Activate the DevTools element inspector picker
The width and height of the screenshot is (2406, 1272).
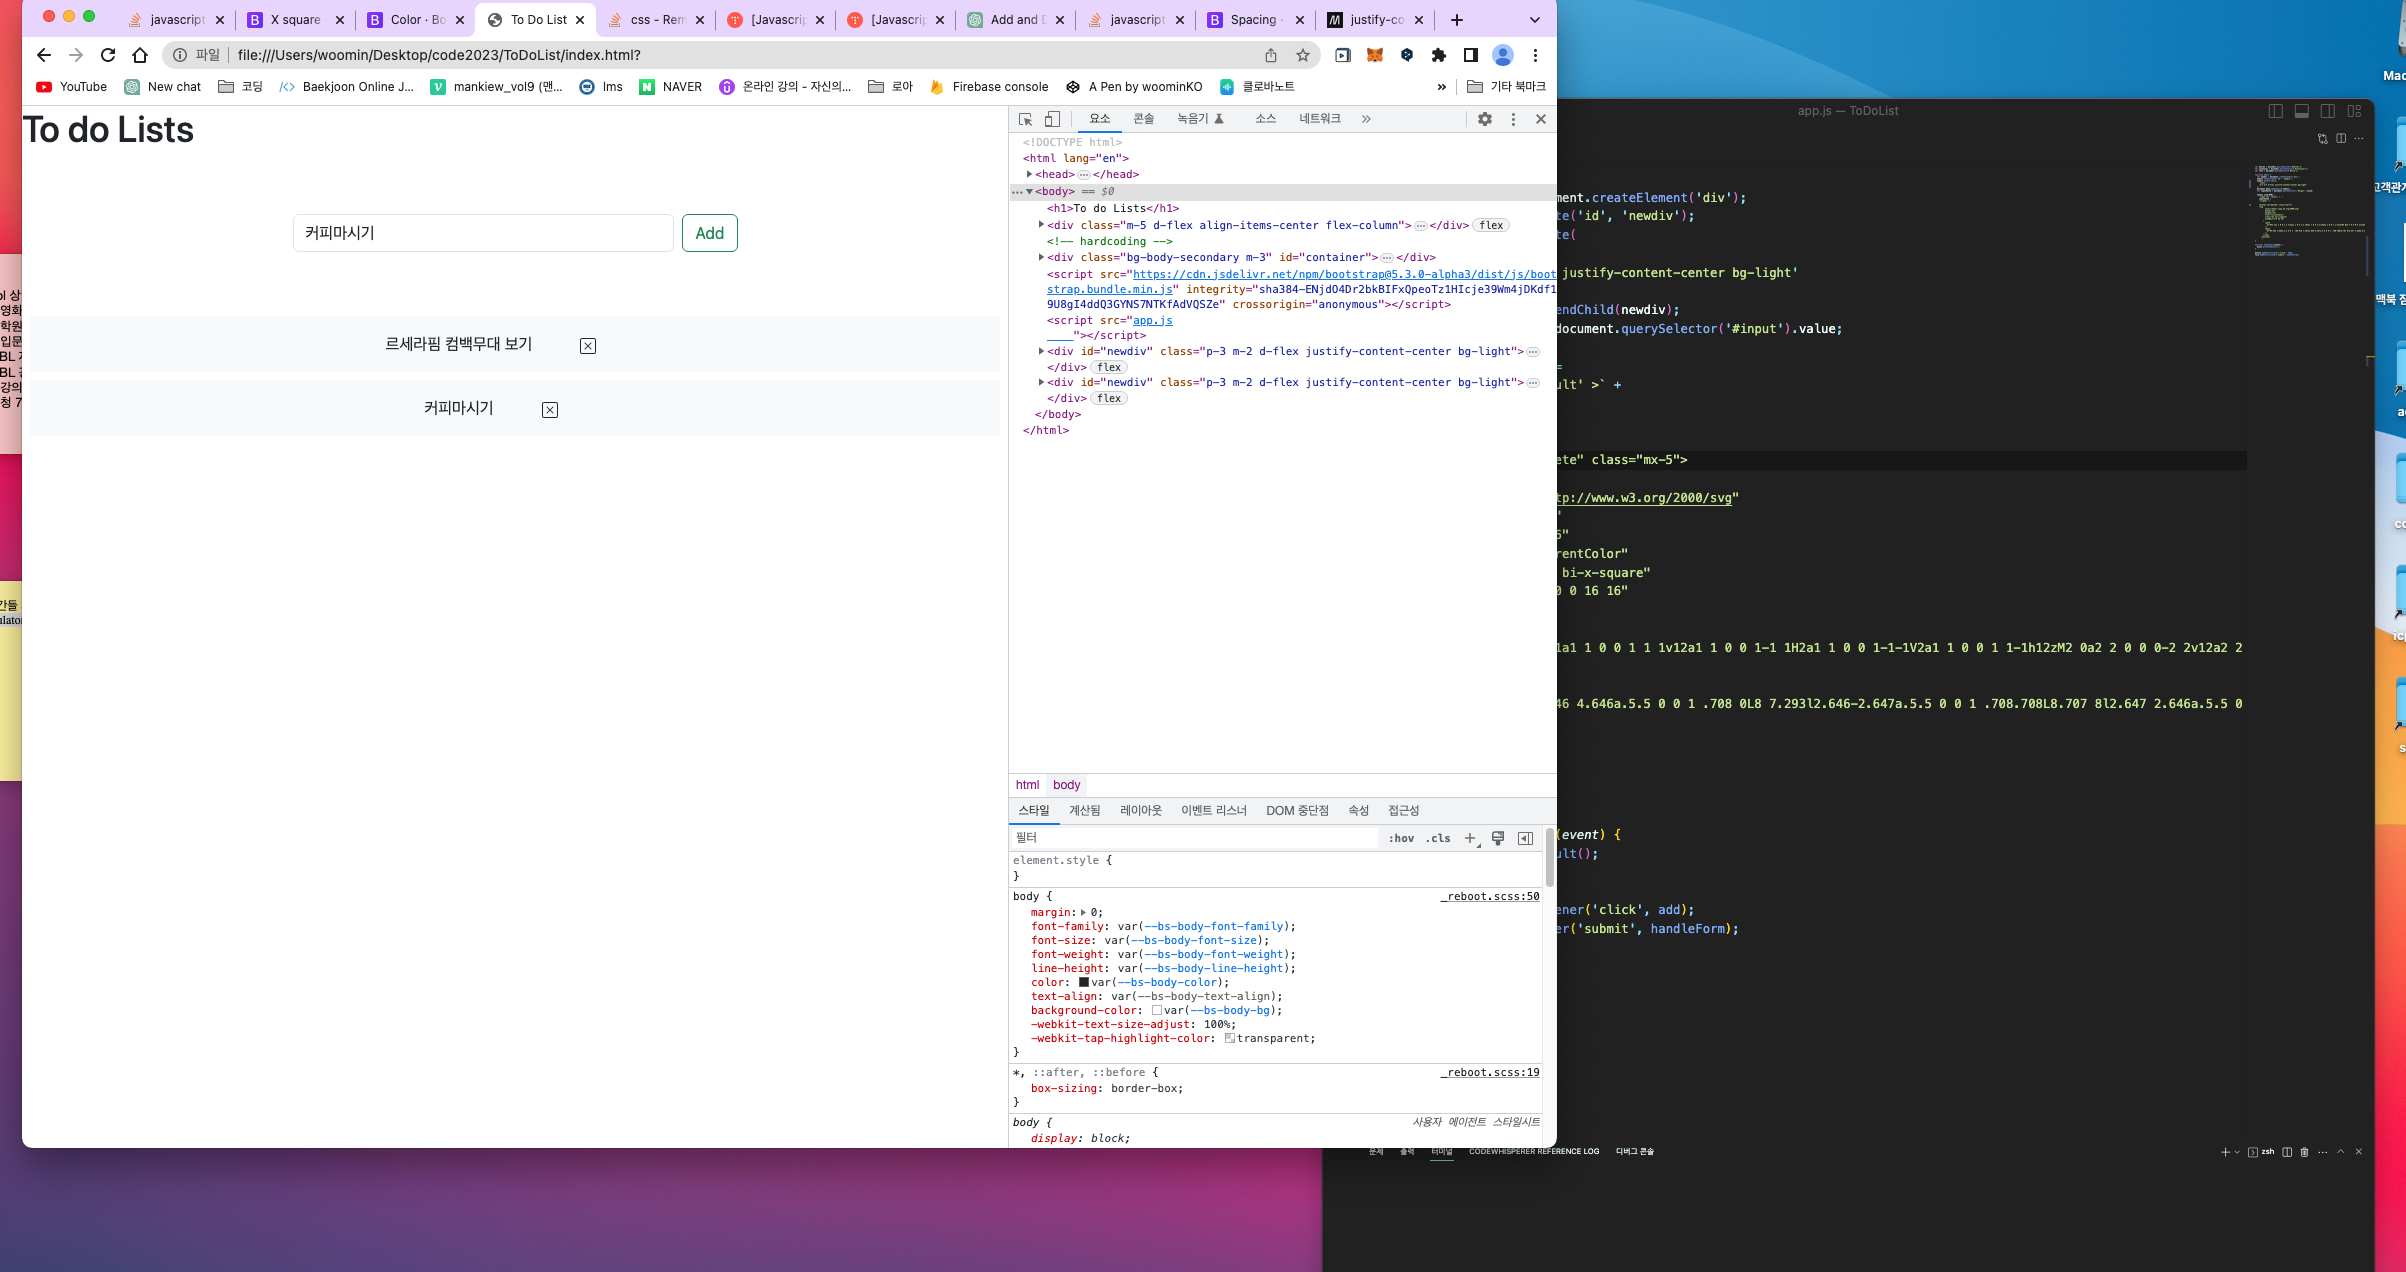pyautogui.click(x=1025, y=119)
